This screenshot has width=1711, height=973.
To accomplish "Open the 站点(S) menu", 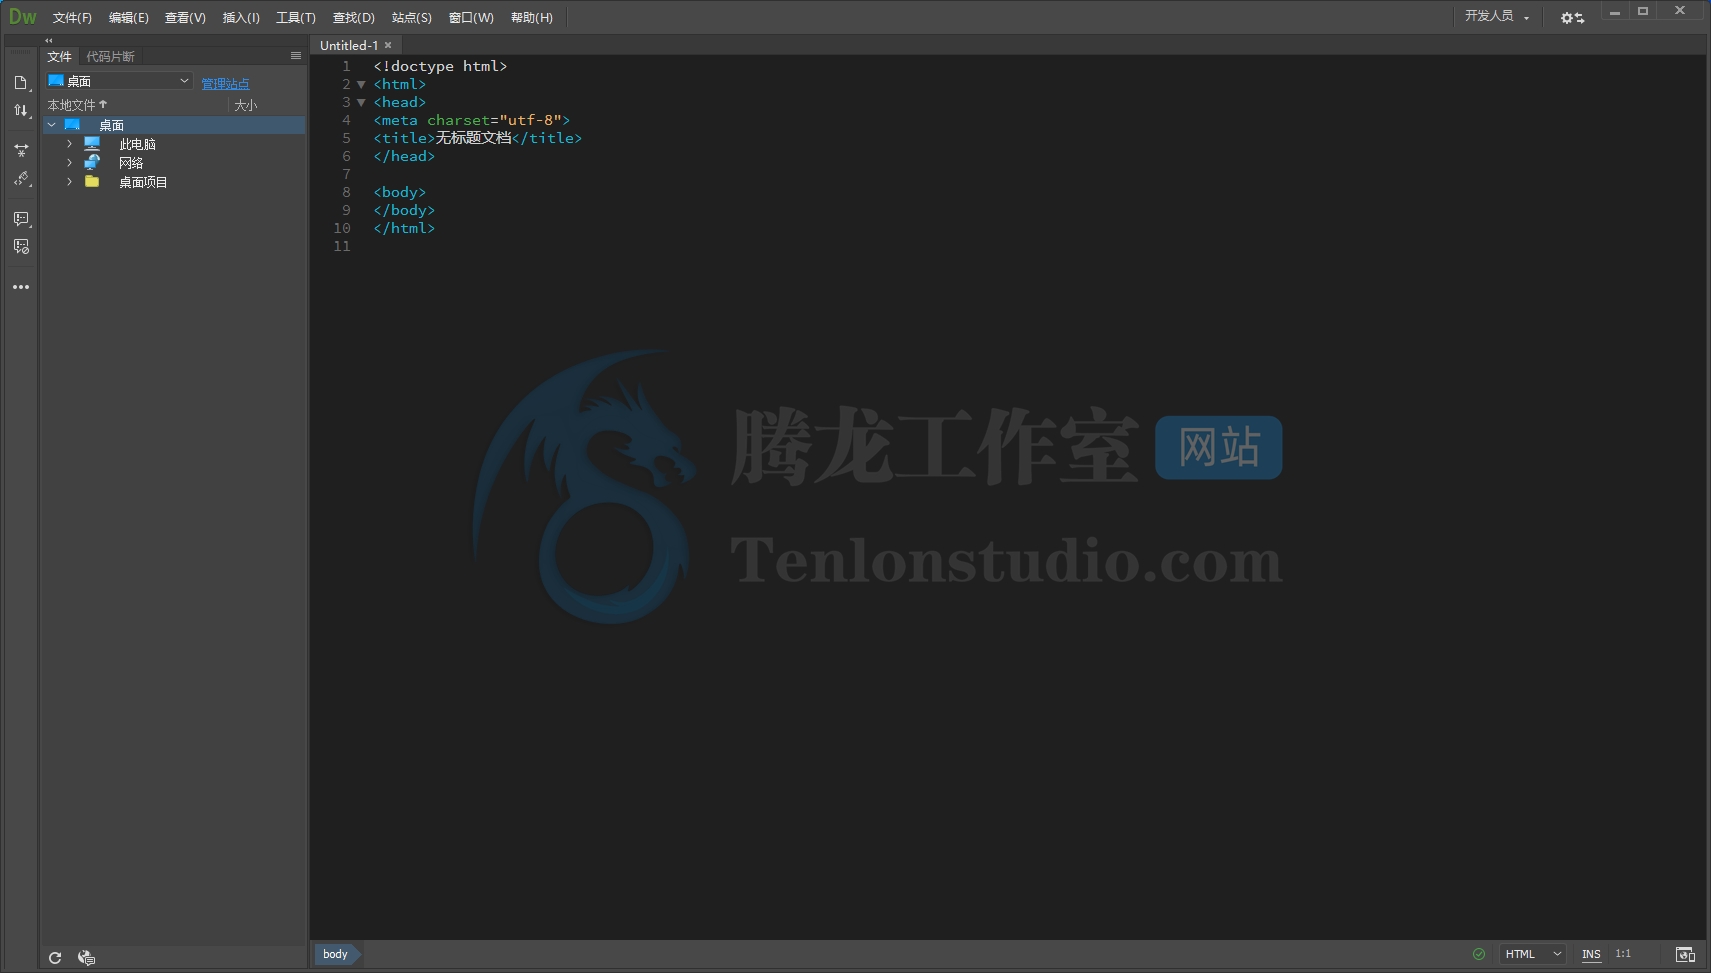I will (x=412, y=17).
